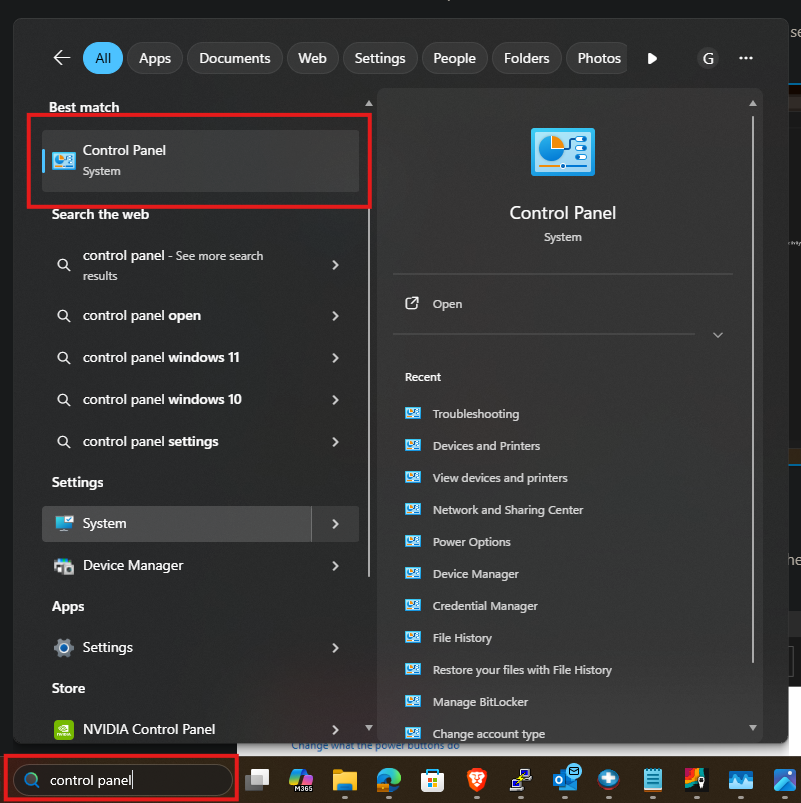The image size is (801, 803).
Task: Search web for 'control panel open'
Action: (142, 315)
